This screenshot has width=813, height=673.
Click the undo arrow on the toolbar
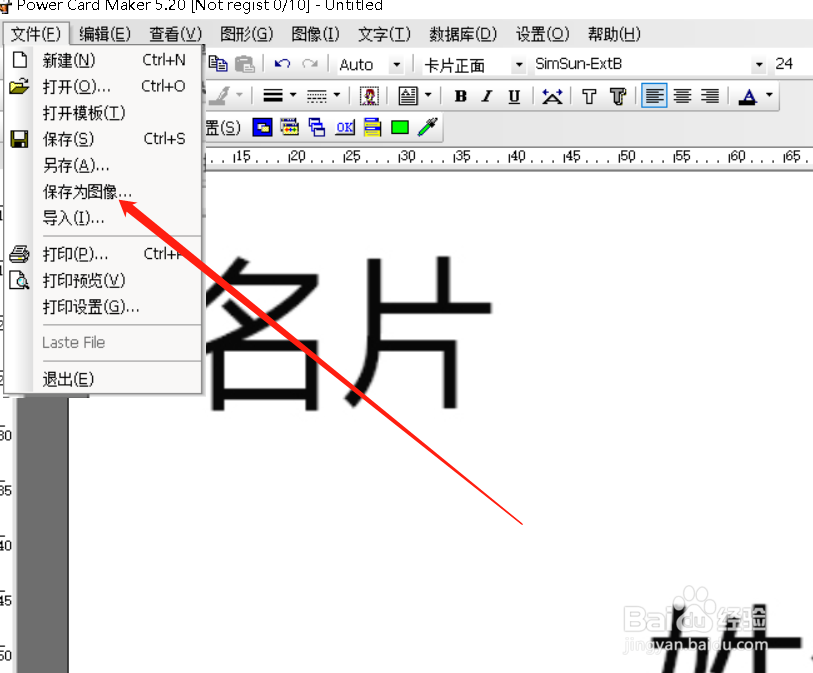281,63
